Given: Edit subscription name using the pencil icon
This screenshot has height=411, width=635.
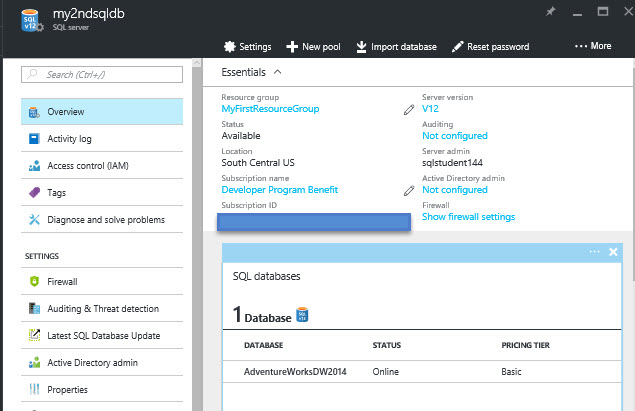Looking at the screenshot, I should 408,190.
